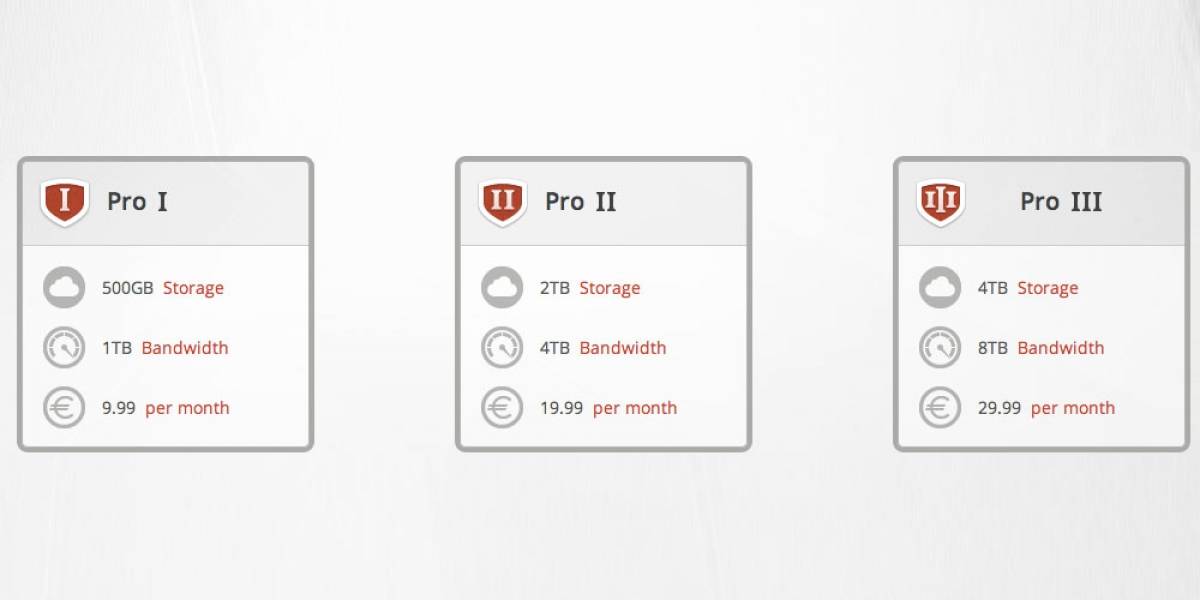Click the euro price icon in Pro I
Viewport: 1200px width, 600px height.
[64, 408]
